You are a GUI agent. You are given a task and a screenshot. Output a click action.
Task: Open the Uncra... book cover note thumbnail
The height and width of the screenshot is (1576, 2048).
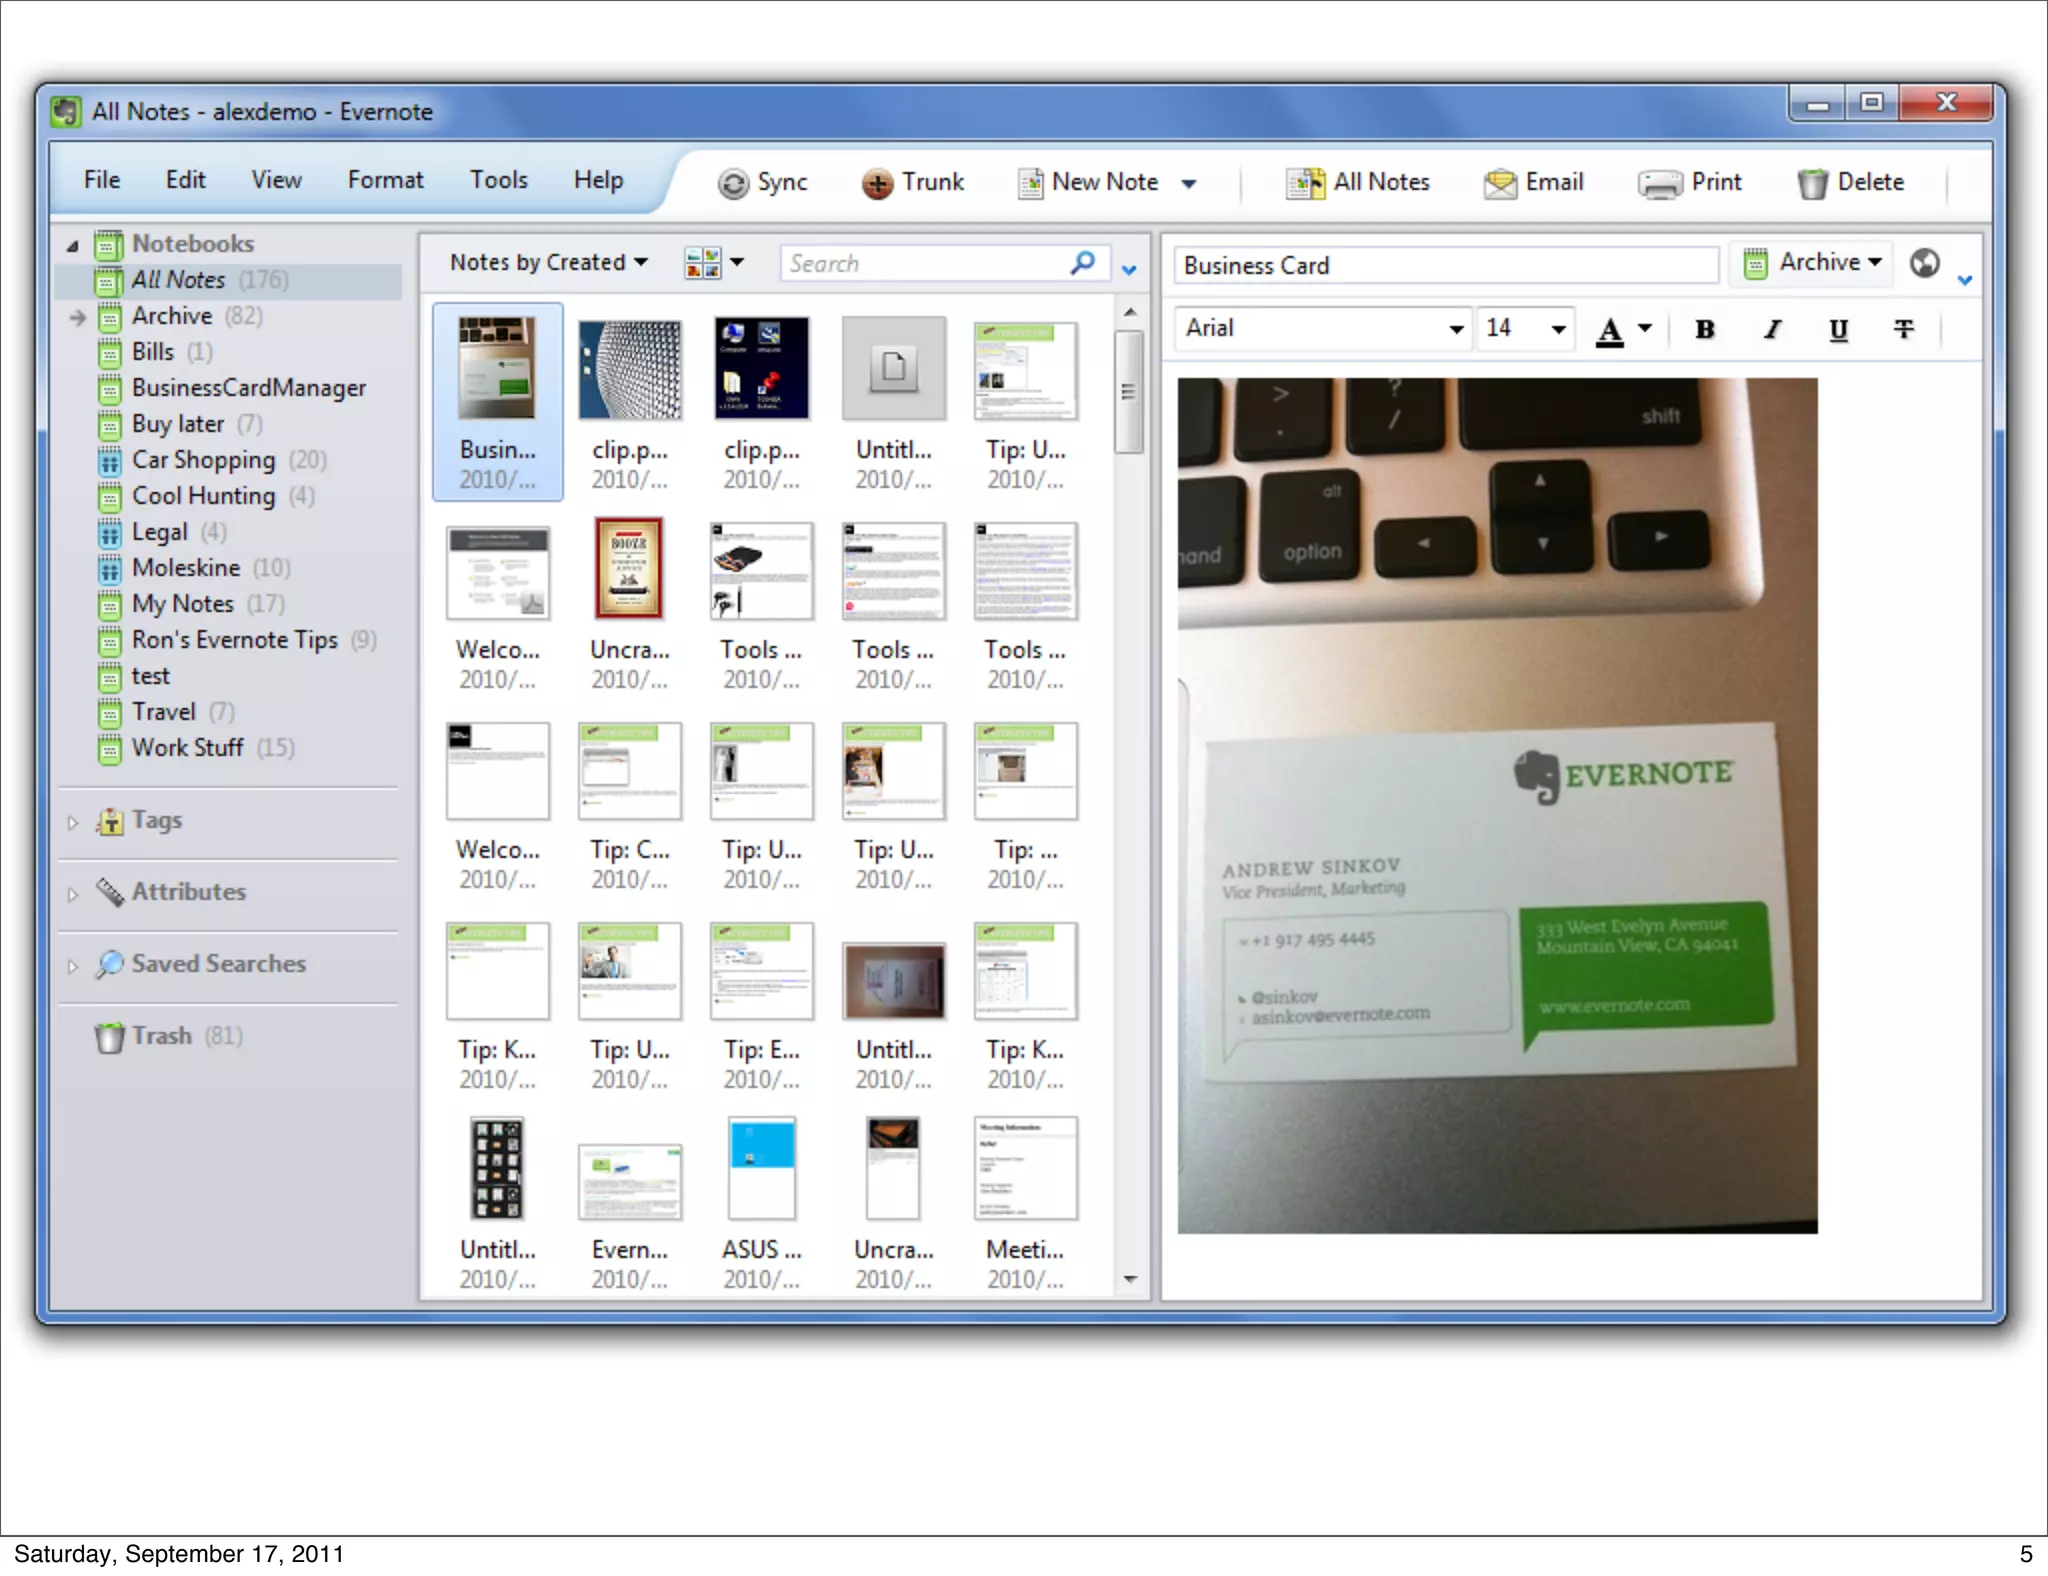pos(628,570)
